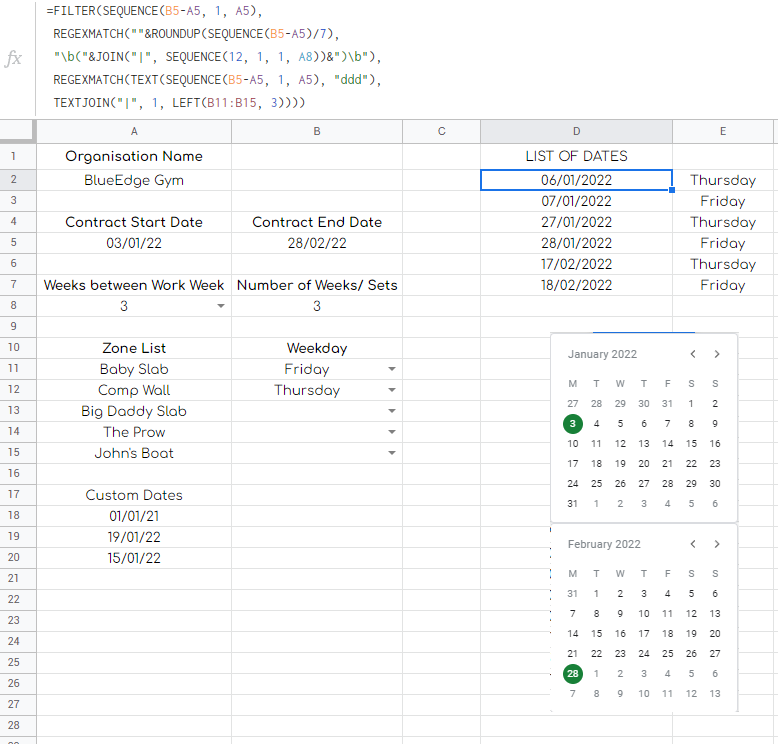
Task: Pick day 17 in February 2022 calendar
Action: click(644, 634)
